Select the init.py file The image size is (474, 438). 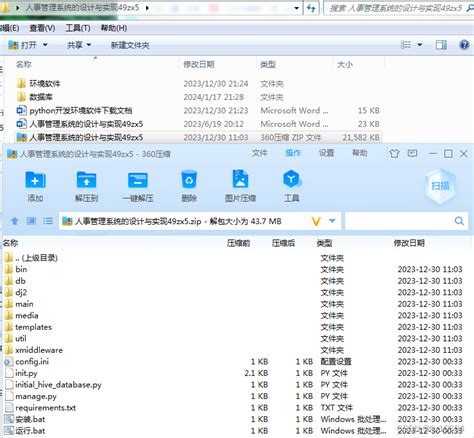[x=26, y=373]
